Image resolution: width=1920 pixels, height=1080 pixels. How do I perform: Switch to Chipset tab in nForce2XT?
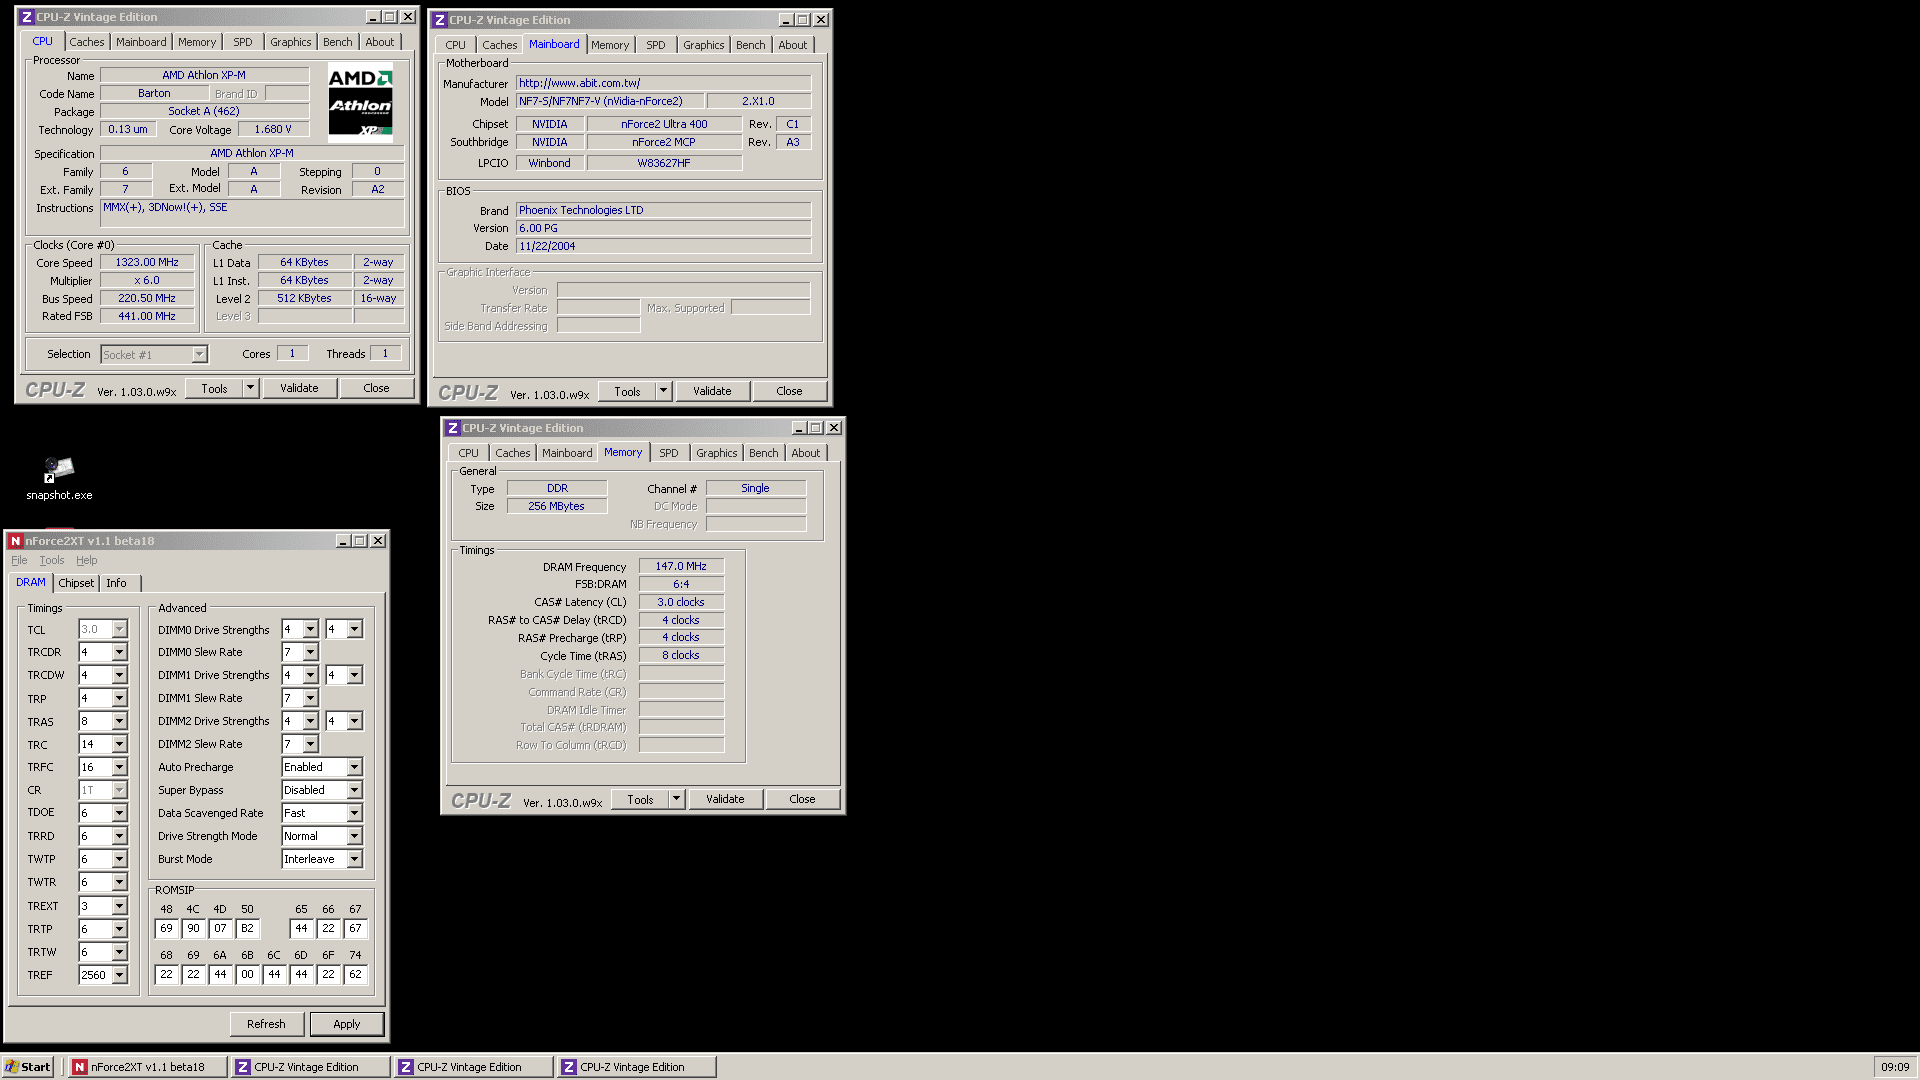tap(76, 583)
